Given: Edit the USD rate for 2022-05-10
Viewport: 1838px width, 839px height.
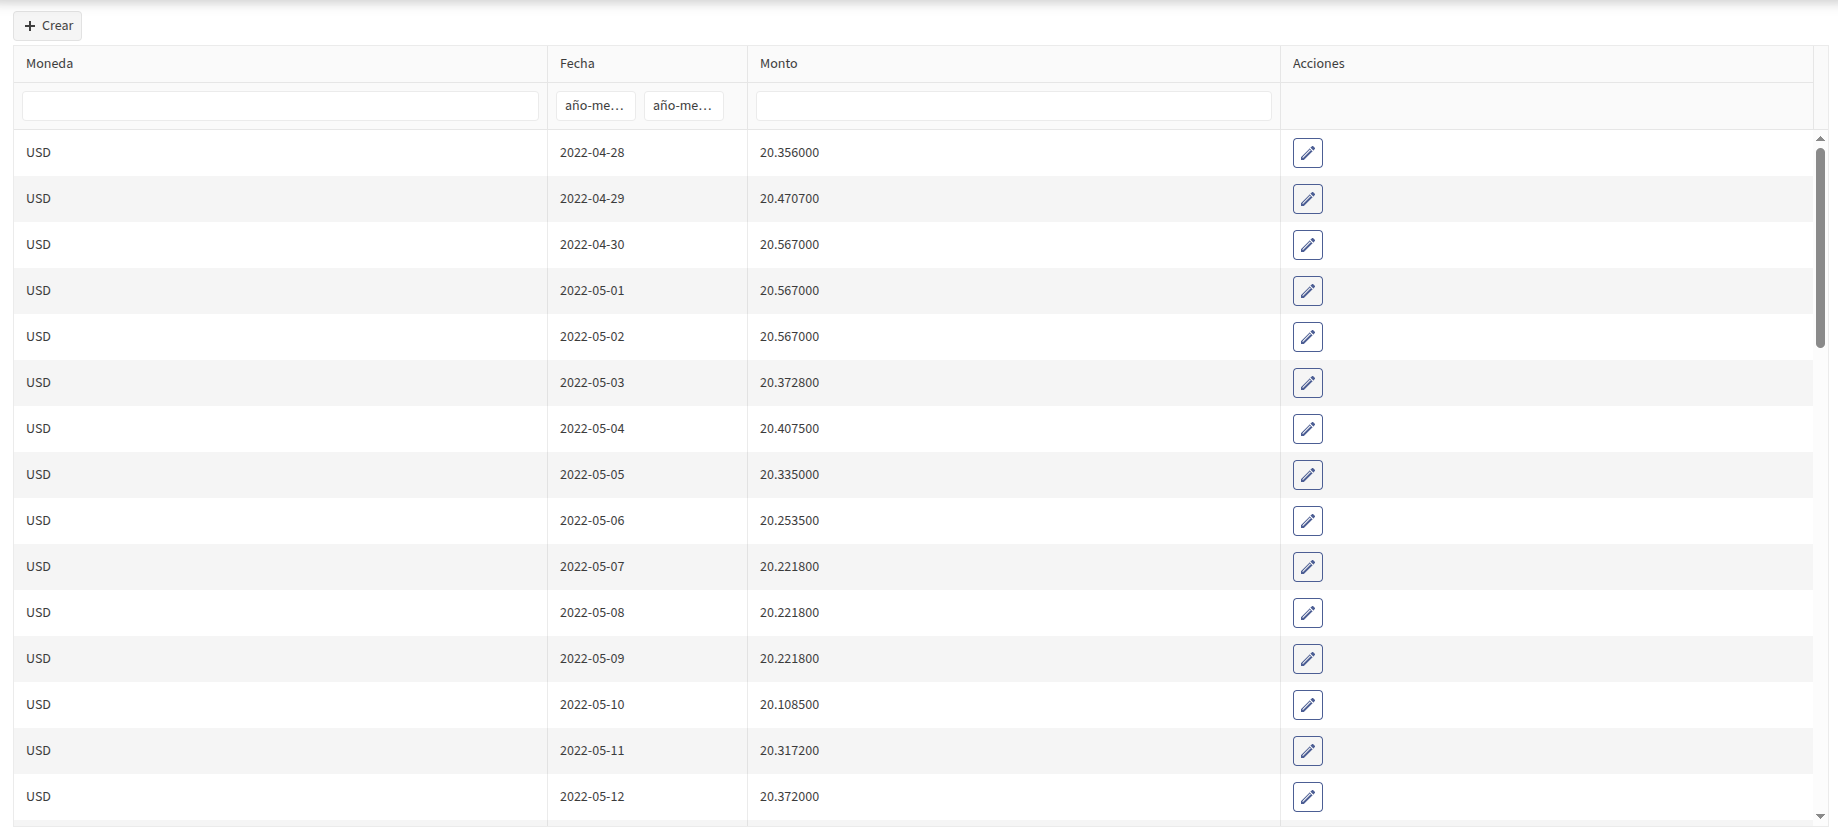Looking at the screenshot, I should (x=1307, y=705).
